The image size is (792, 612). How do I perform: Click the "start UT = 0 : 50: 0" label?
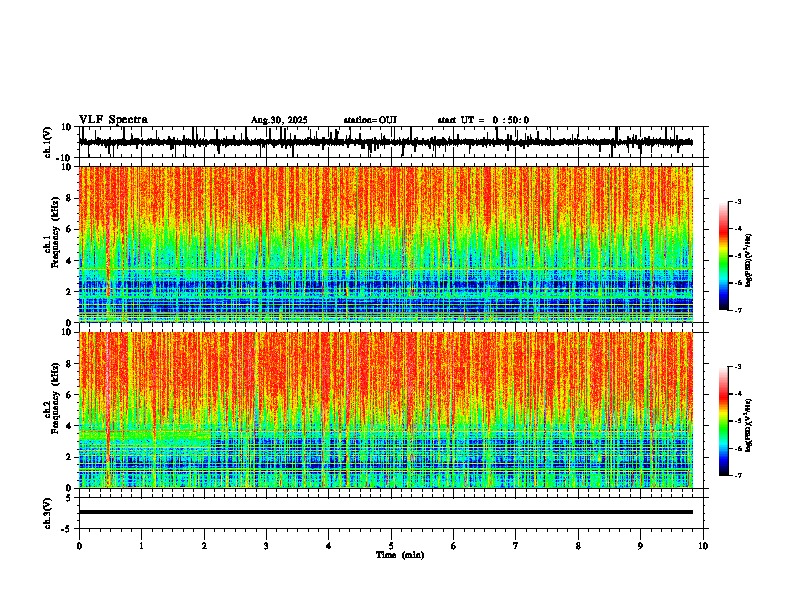click(x=483, y=120)
